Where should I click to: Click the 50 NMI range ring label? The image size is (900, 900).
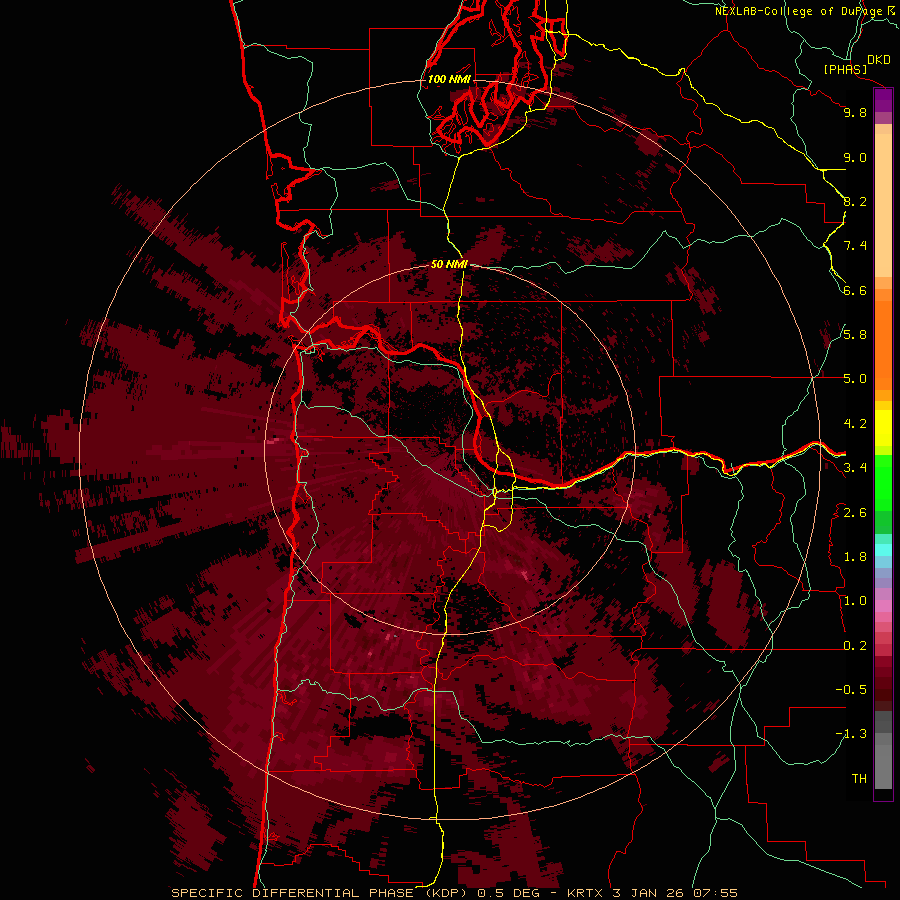click(449, 265)
